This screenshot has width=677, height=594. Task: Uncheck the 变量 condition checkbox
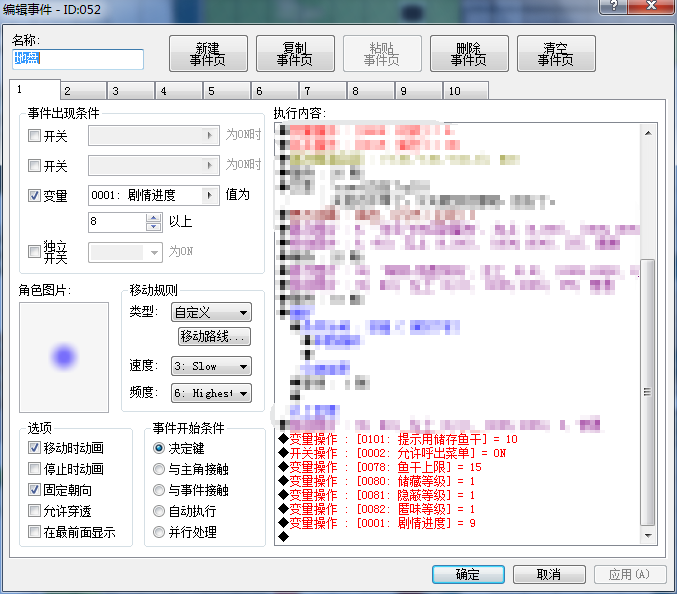34,195
